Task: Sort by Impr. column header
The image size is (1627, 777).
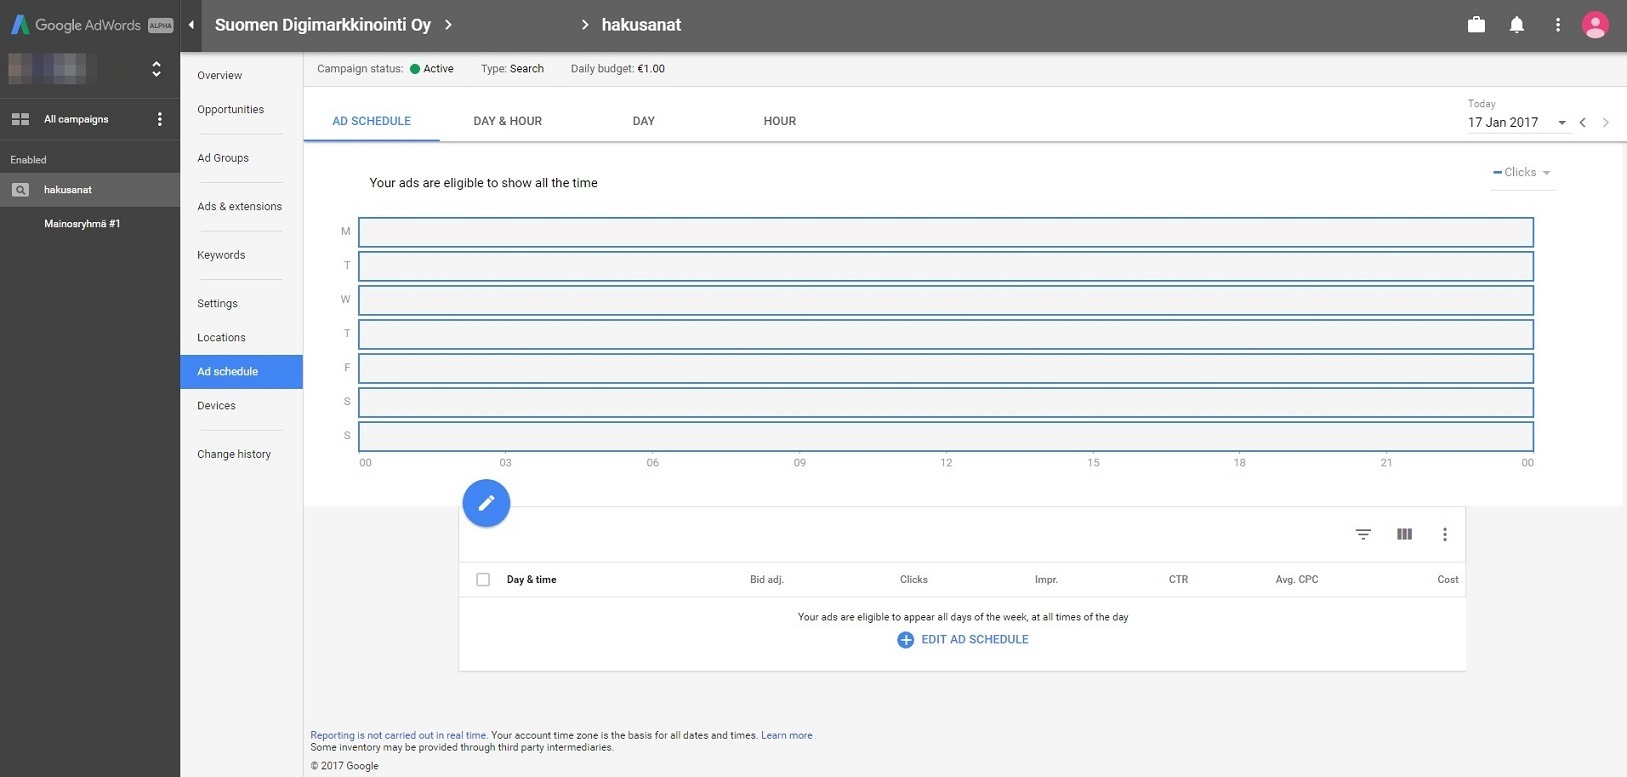Action: coord(1046,580)
